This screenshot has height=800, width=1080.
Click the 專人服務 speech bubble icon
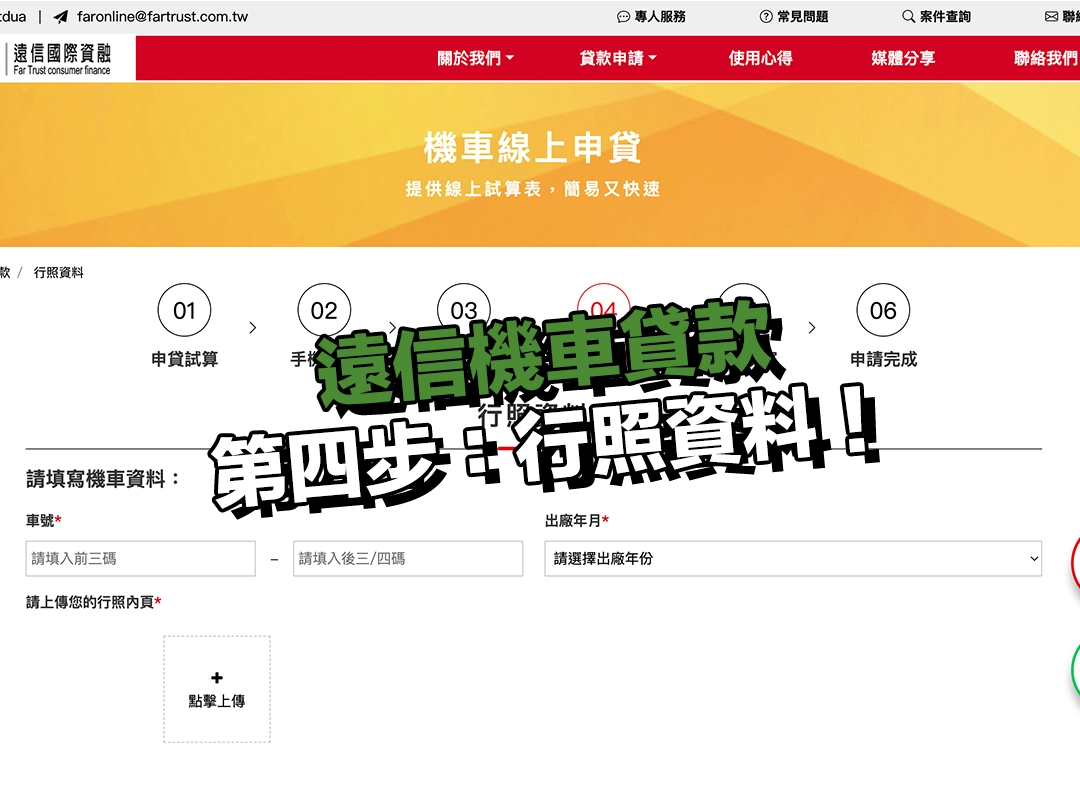623,17
